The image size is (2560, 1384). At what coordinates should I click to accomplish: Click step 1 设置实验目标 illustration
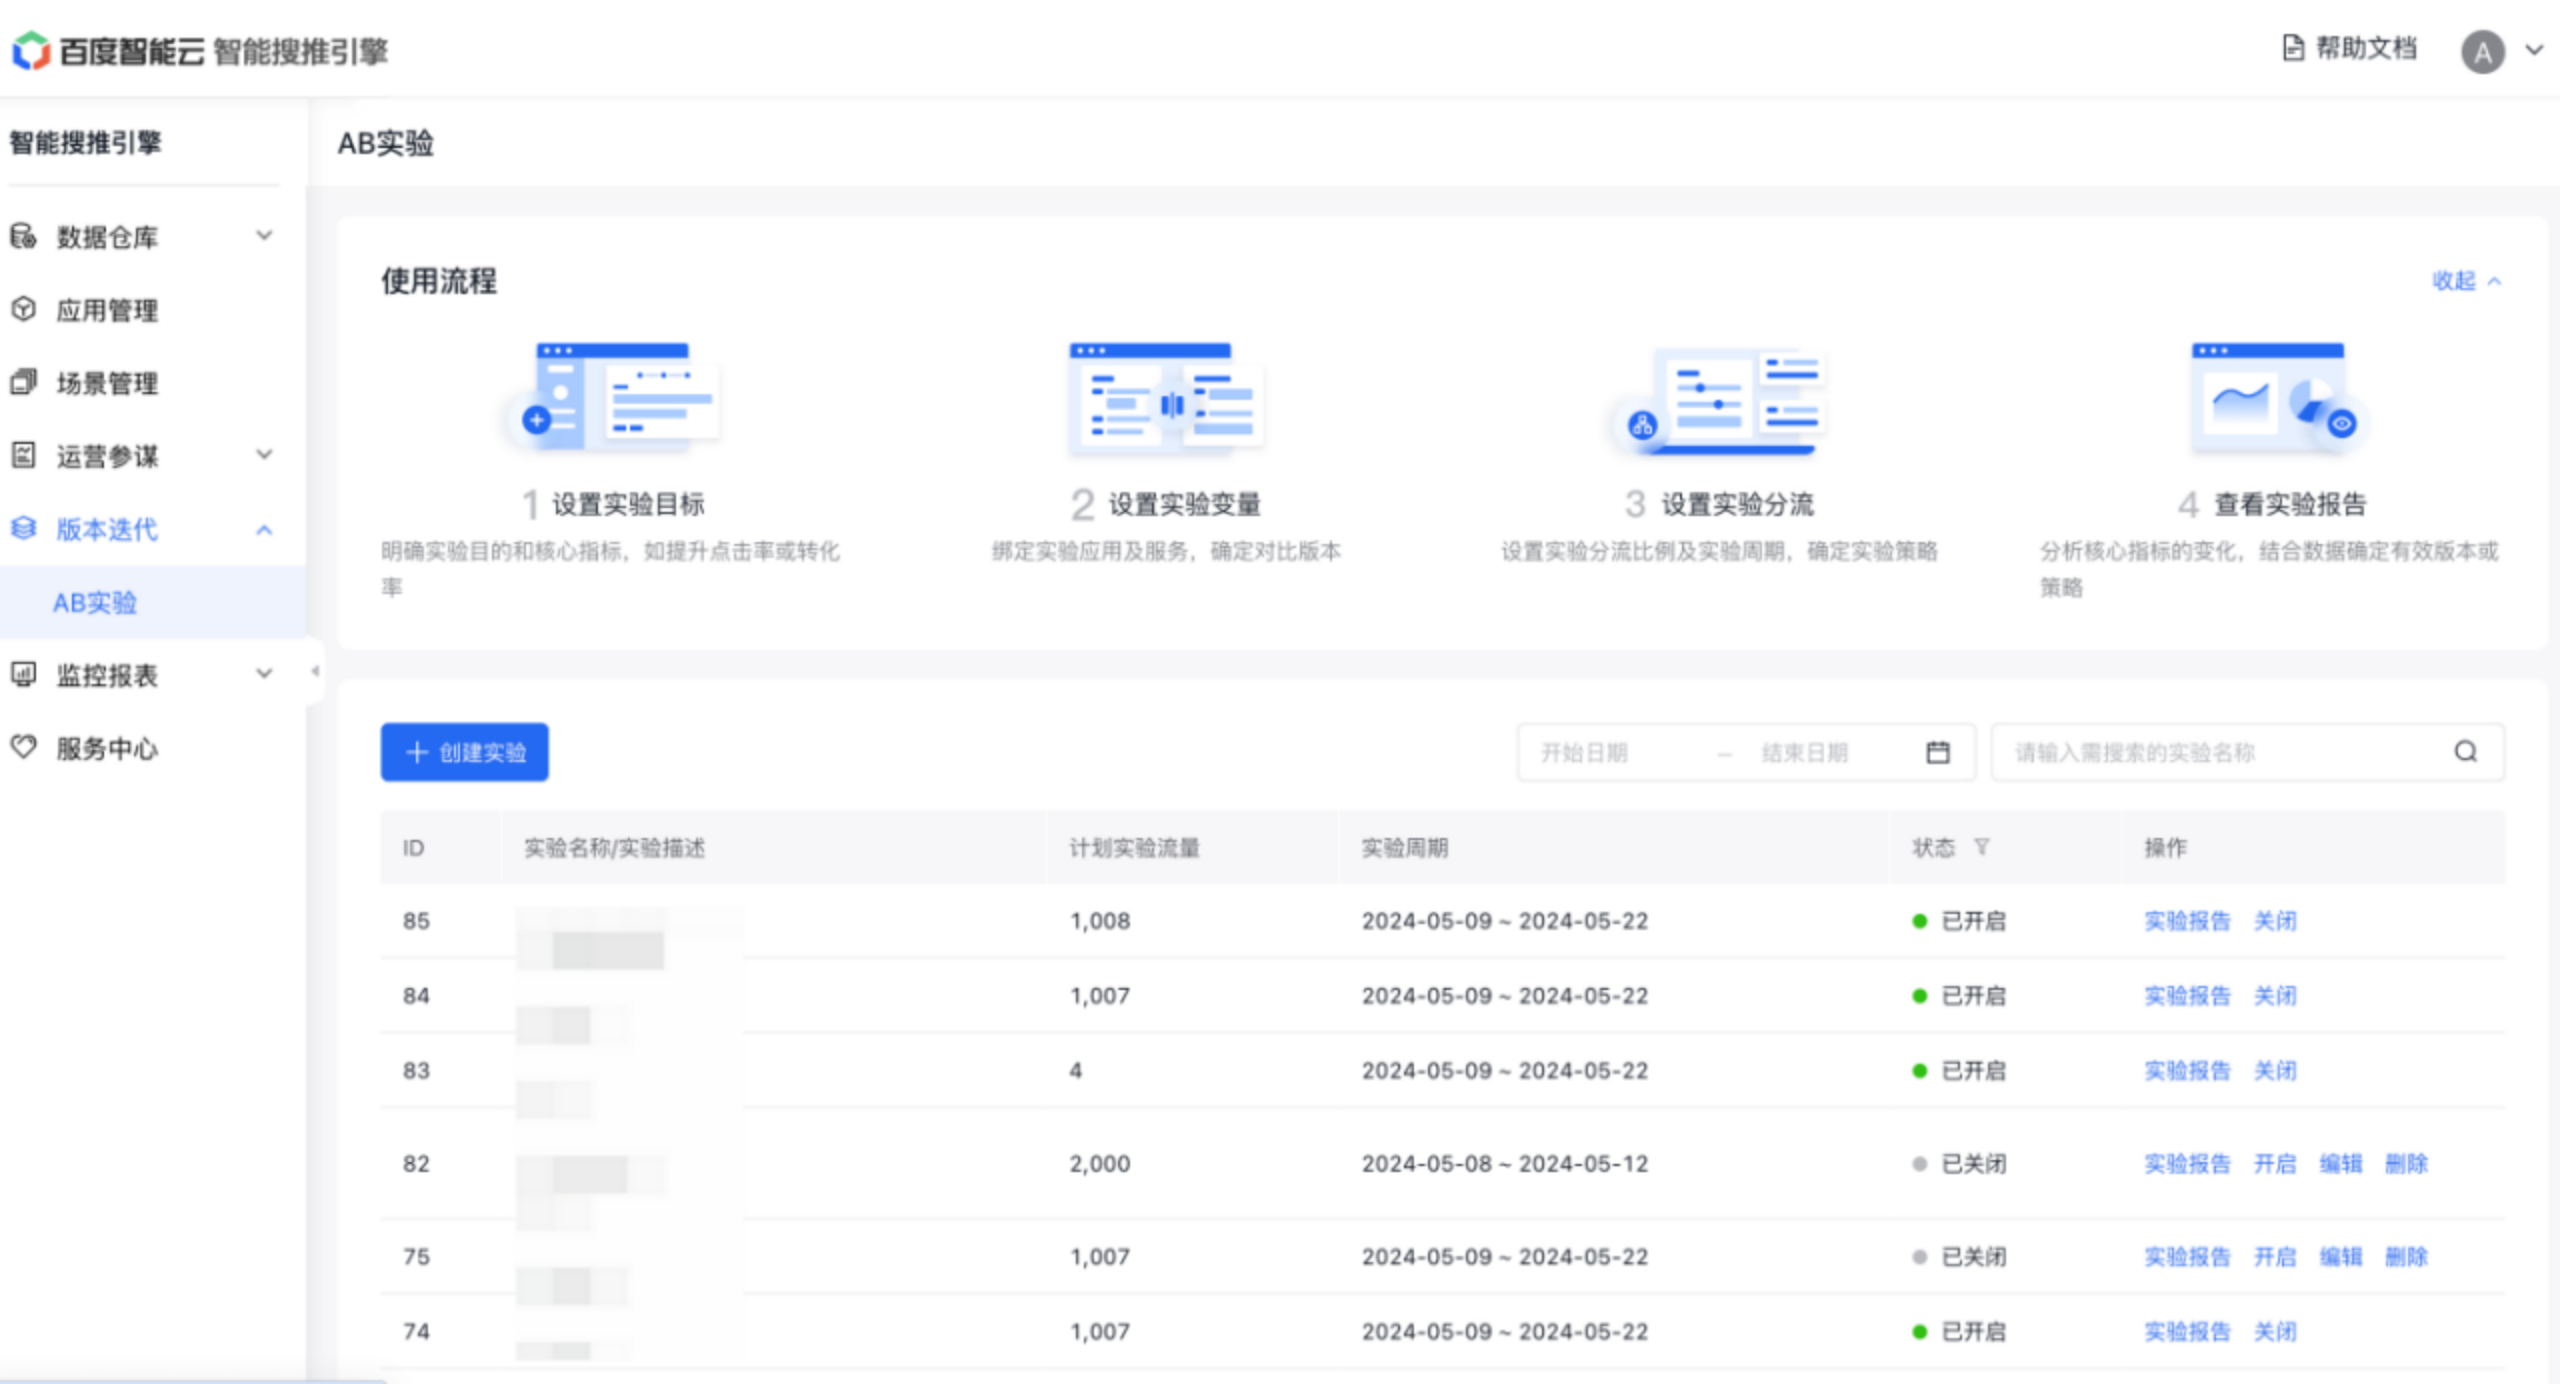pos(614,399)
